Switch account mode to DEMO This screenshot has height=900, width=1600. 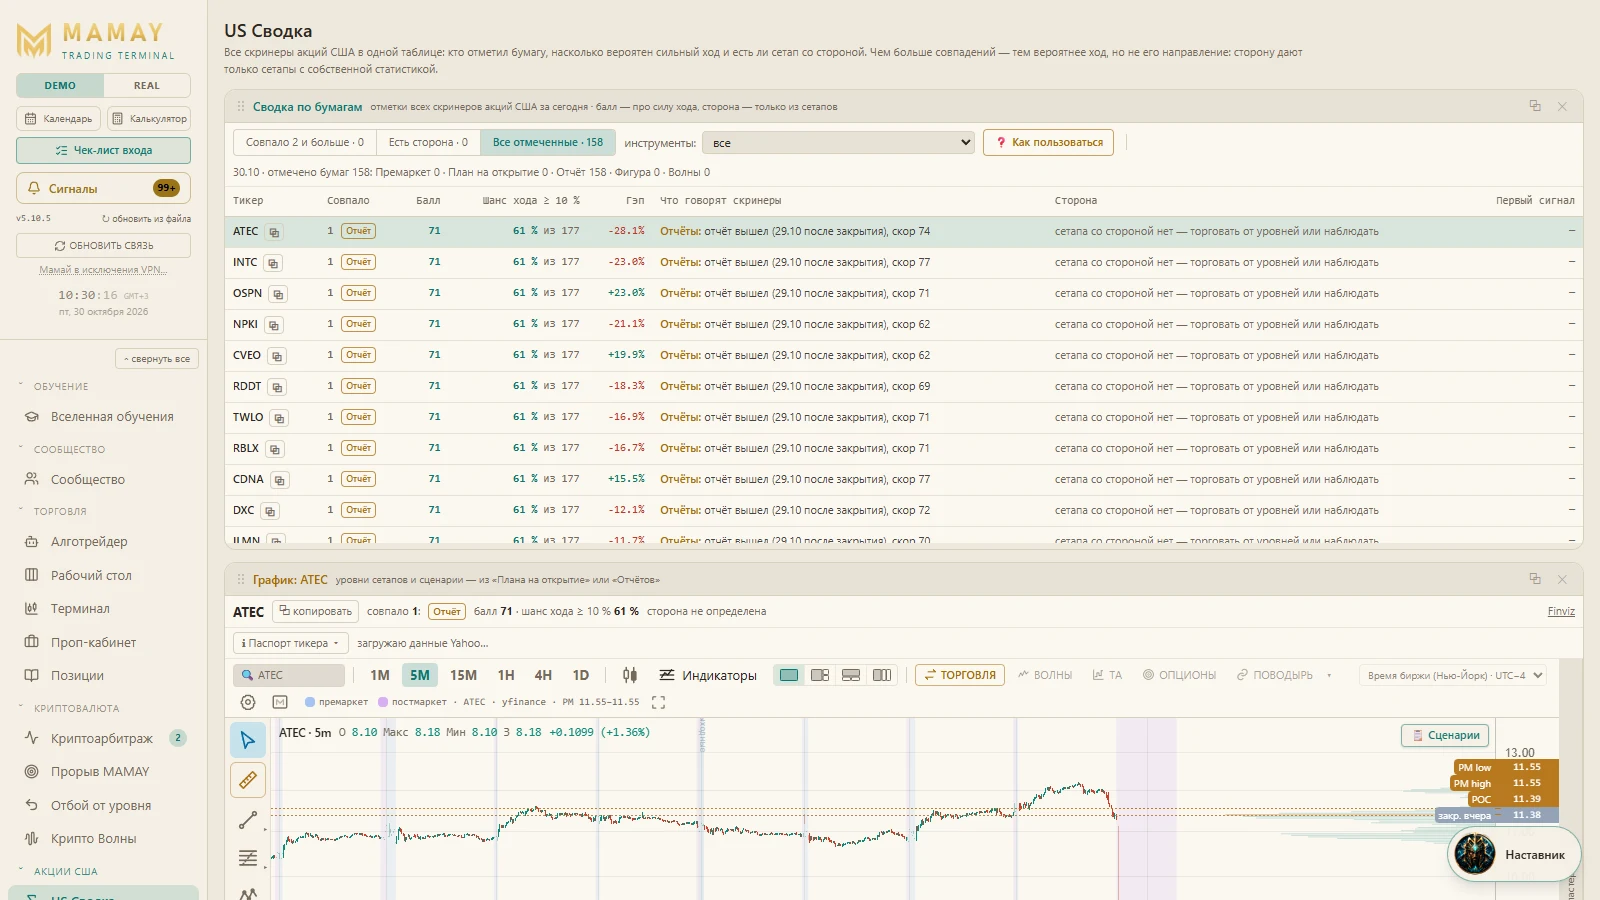60,86
